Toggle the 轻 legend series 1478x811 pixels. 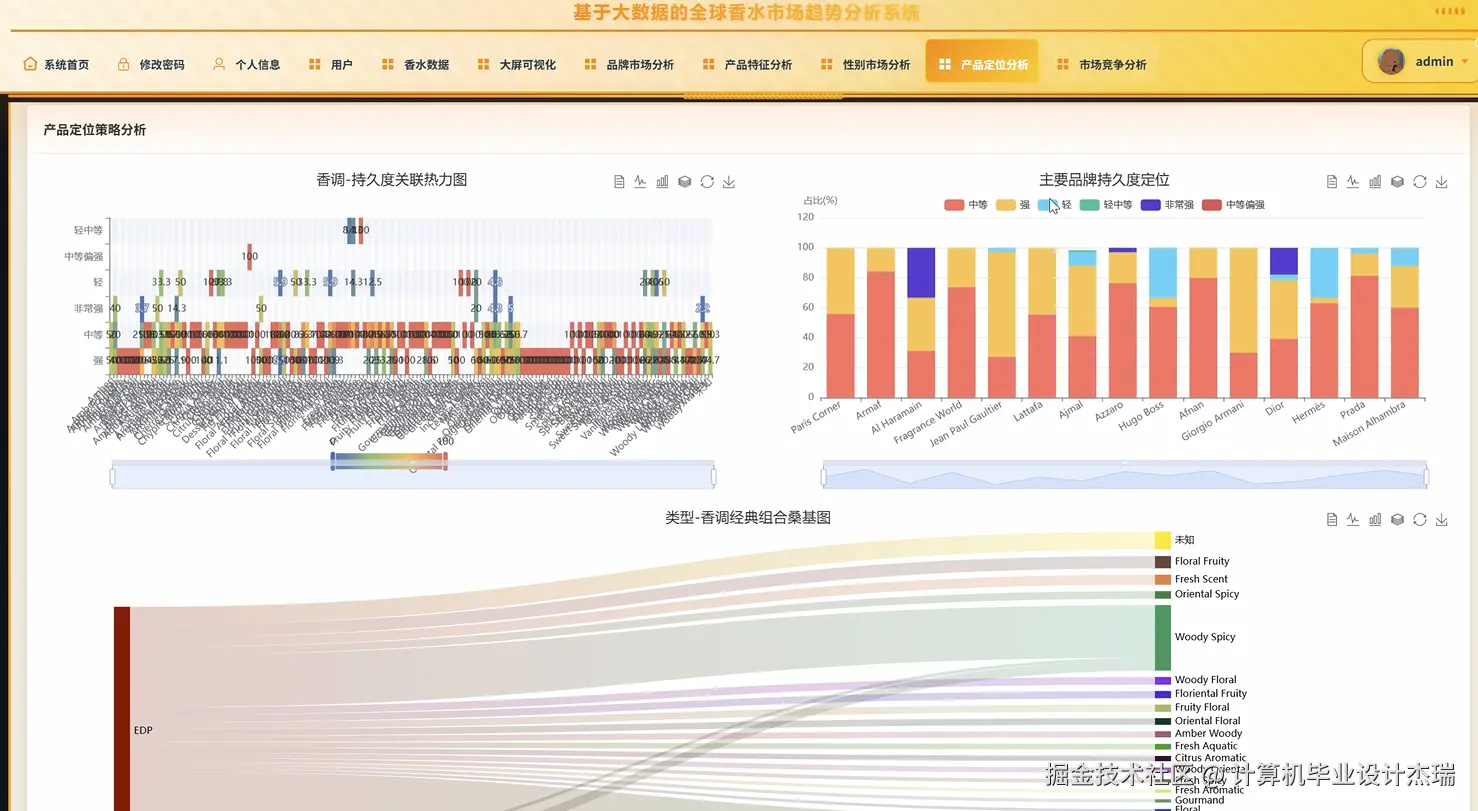point(1055,205)
